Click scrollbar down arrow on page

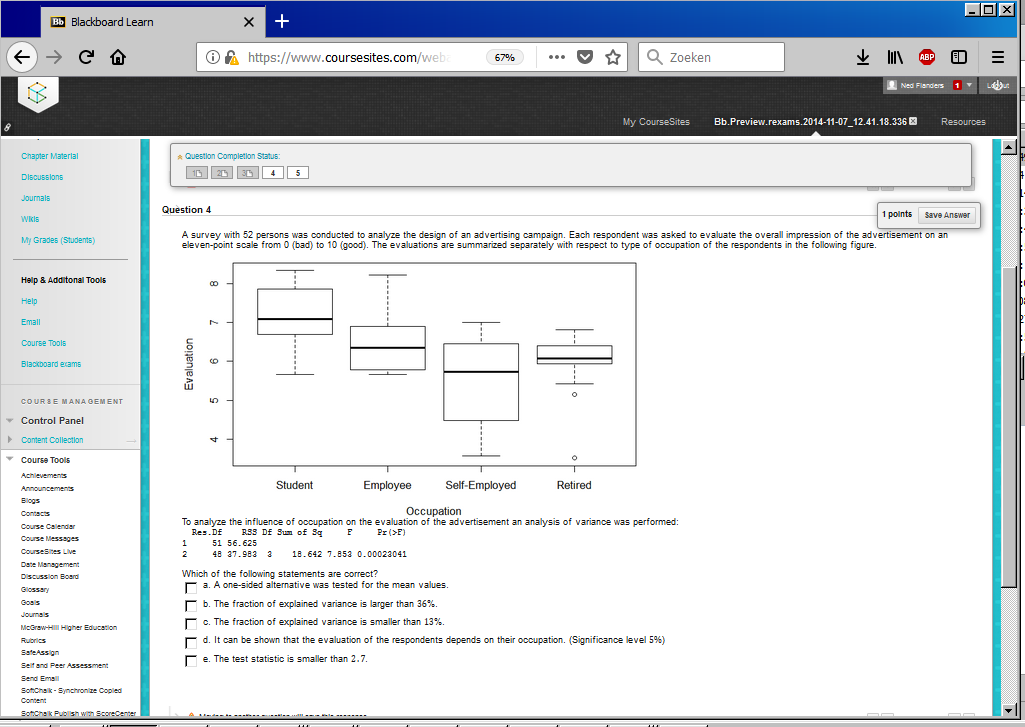[x=1009, y=710]
